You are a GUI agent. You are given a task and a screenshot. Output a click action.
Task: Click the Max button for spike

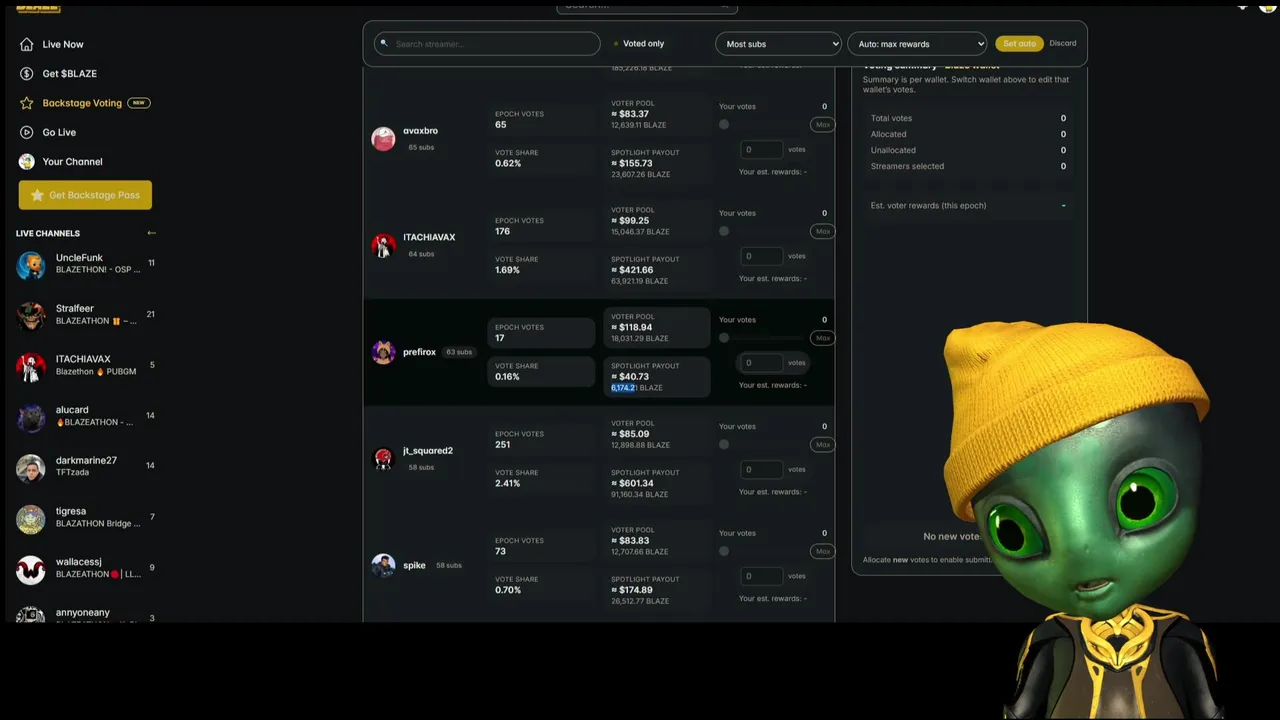click(x=823, y=551)
